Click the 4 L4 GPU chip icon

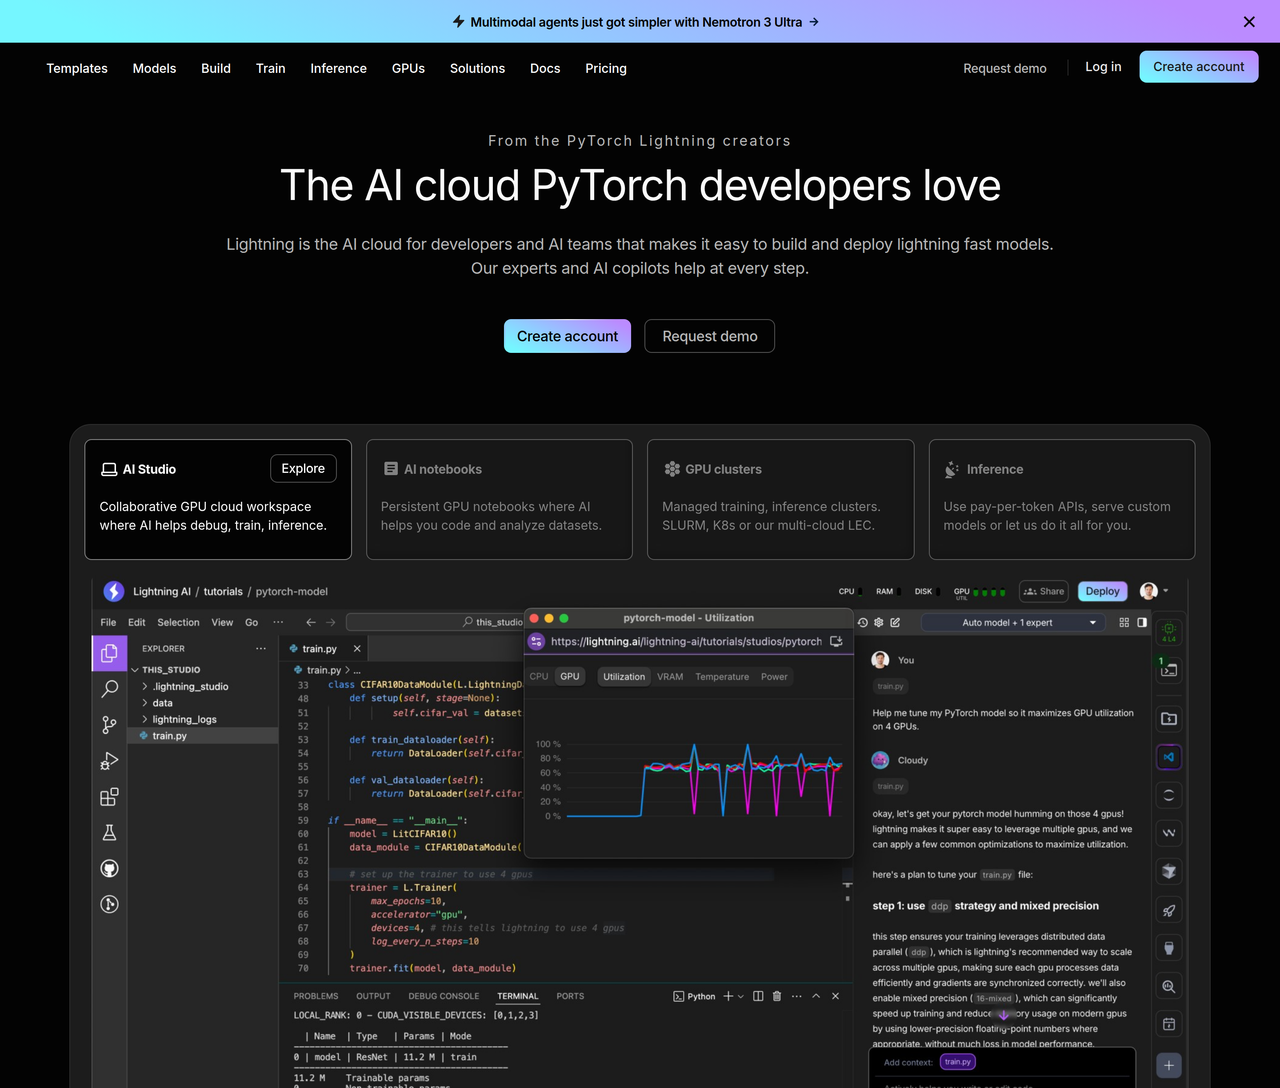pos(1168,632)
